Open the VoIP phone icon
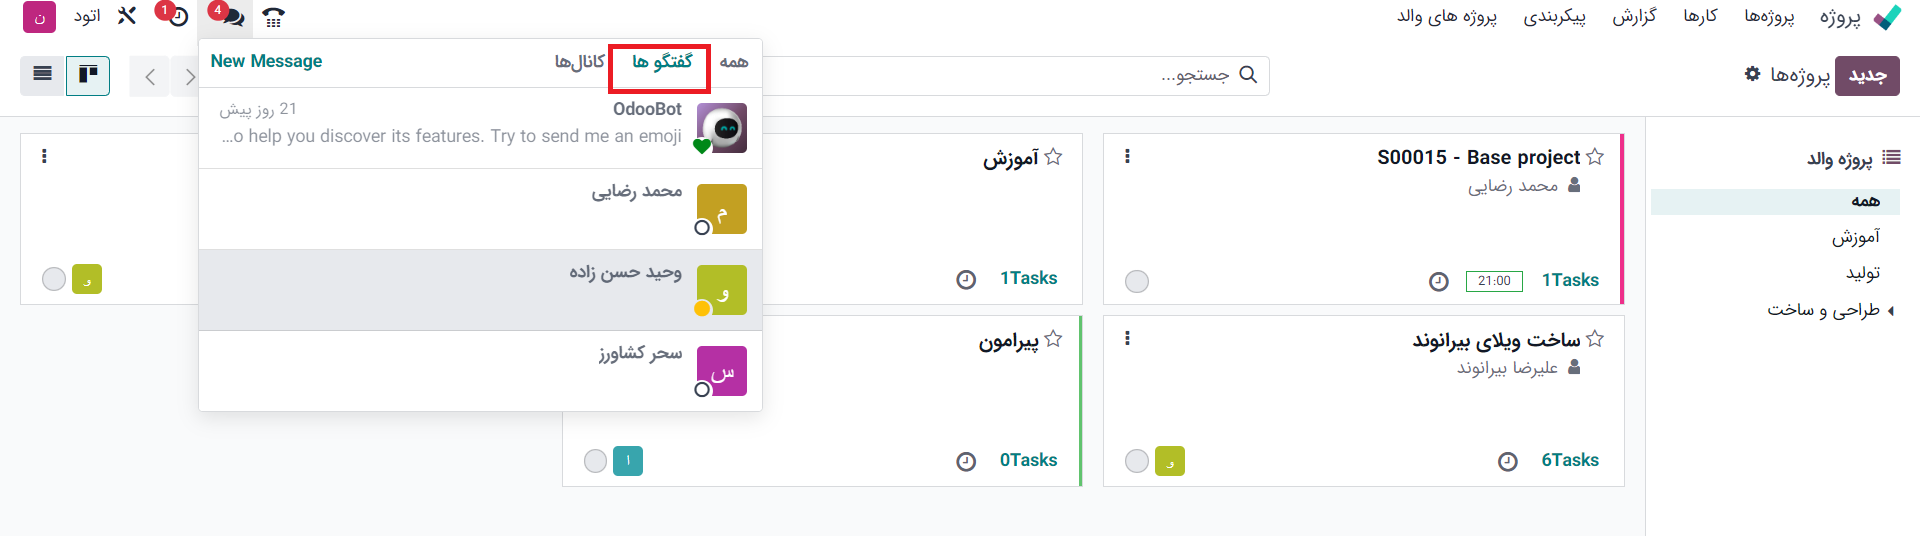1920x536 pixels. pos(273,16)
